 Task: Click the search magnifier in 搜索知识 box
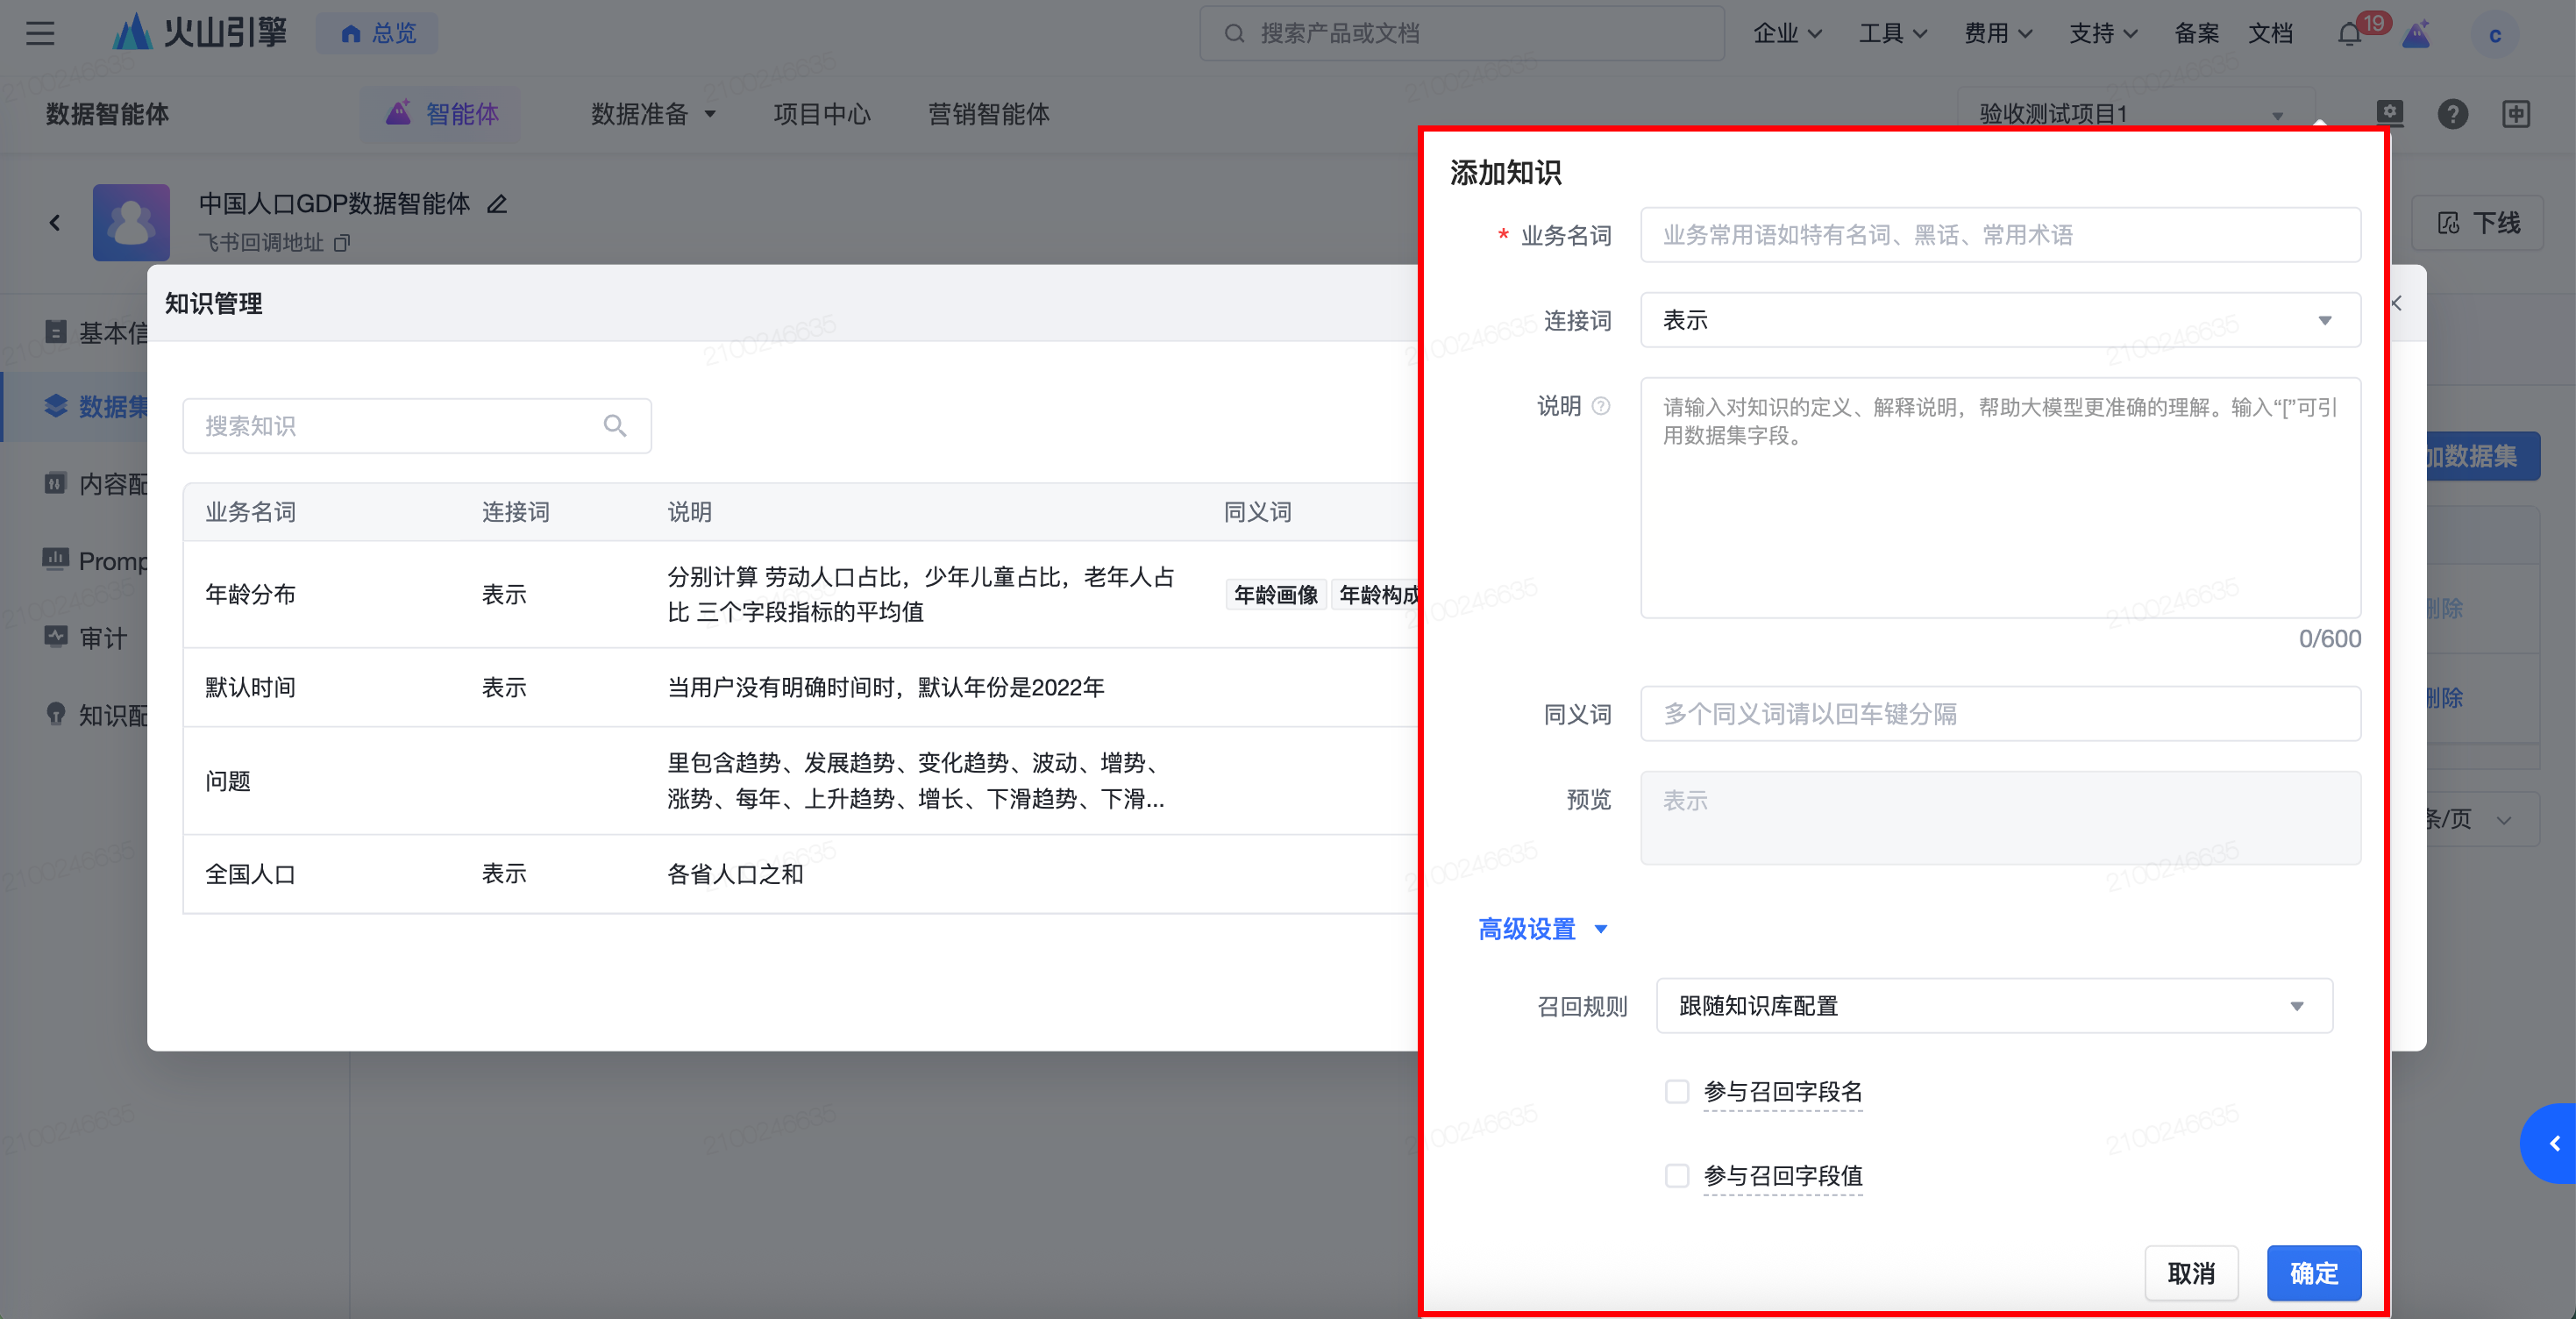pyautogui.click(x=615, y=426)
